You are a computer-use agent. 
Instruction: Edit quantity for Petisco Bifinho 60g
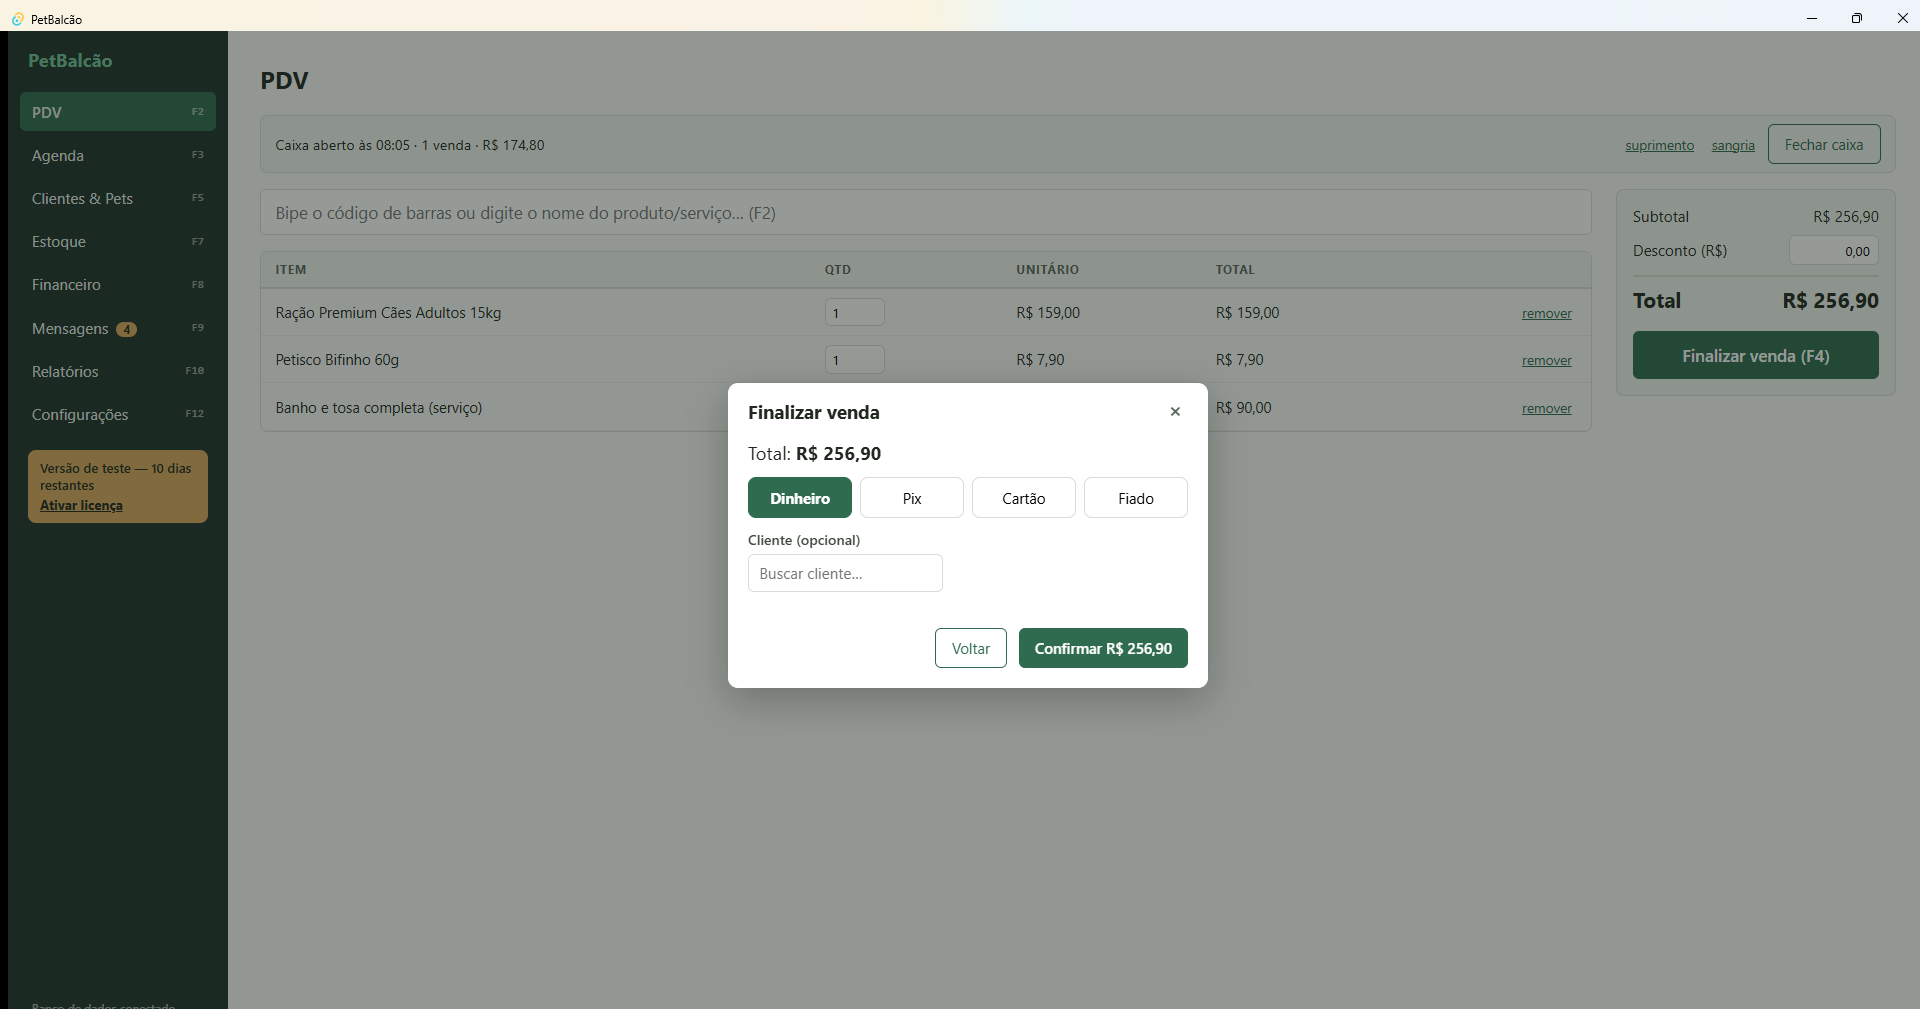tap(855, 359)
